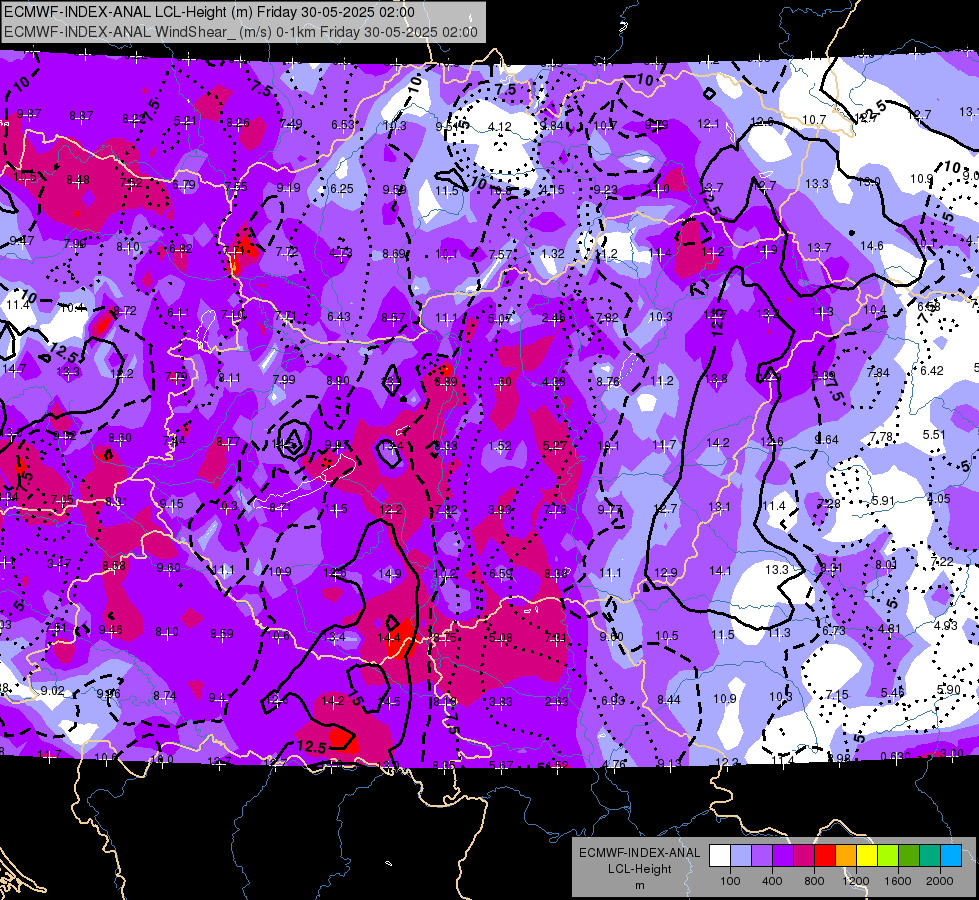Click the wind shear value 3.83

(501, 702)
